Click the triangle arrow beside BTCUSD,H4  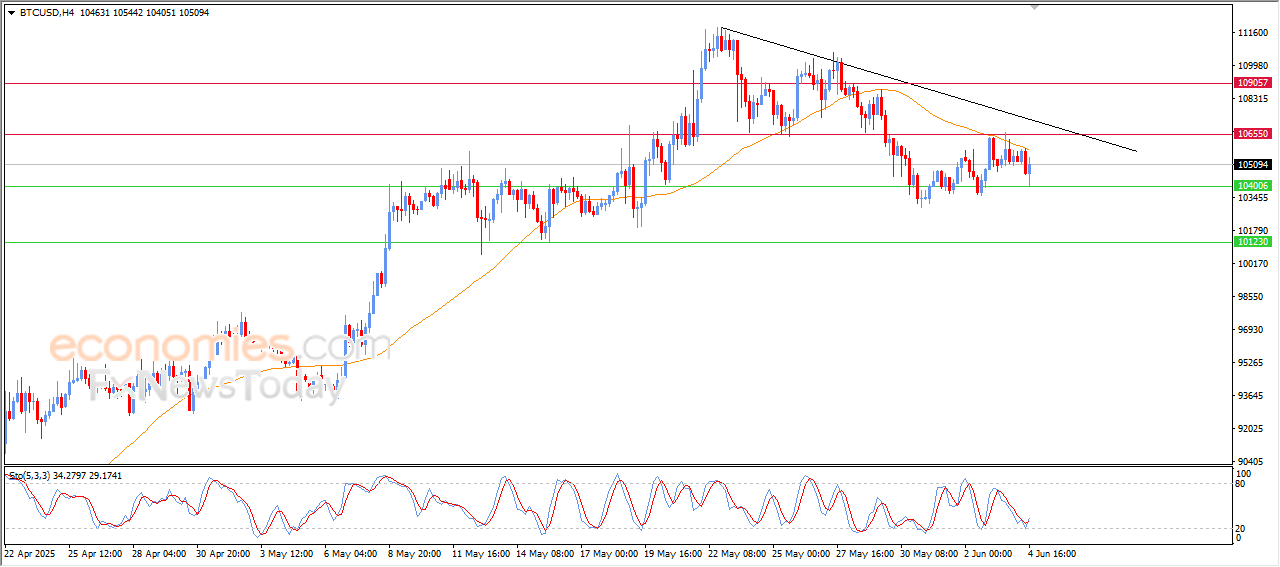click(x=11, y=12)
